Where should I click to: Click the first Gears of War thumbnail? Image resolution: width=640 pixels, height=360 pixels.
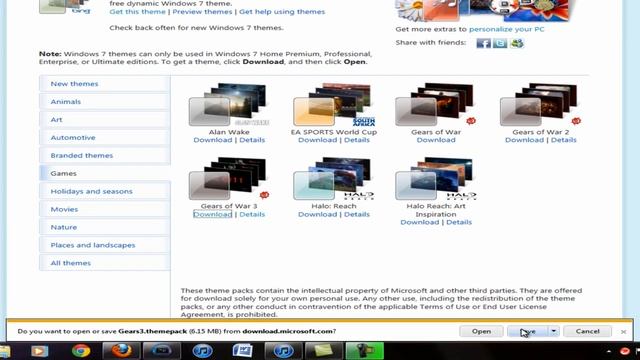[x=436, y=104]
